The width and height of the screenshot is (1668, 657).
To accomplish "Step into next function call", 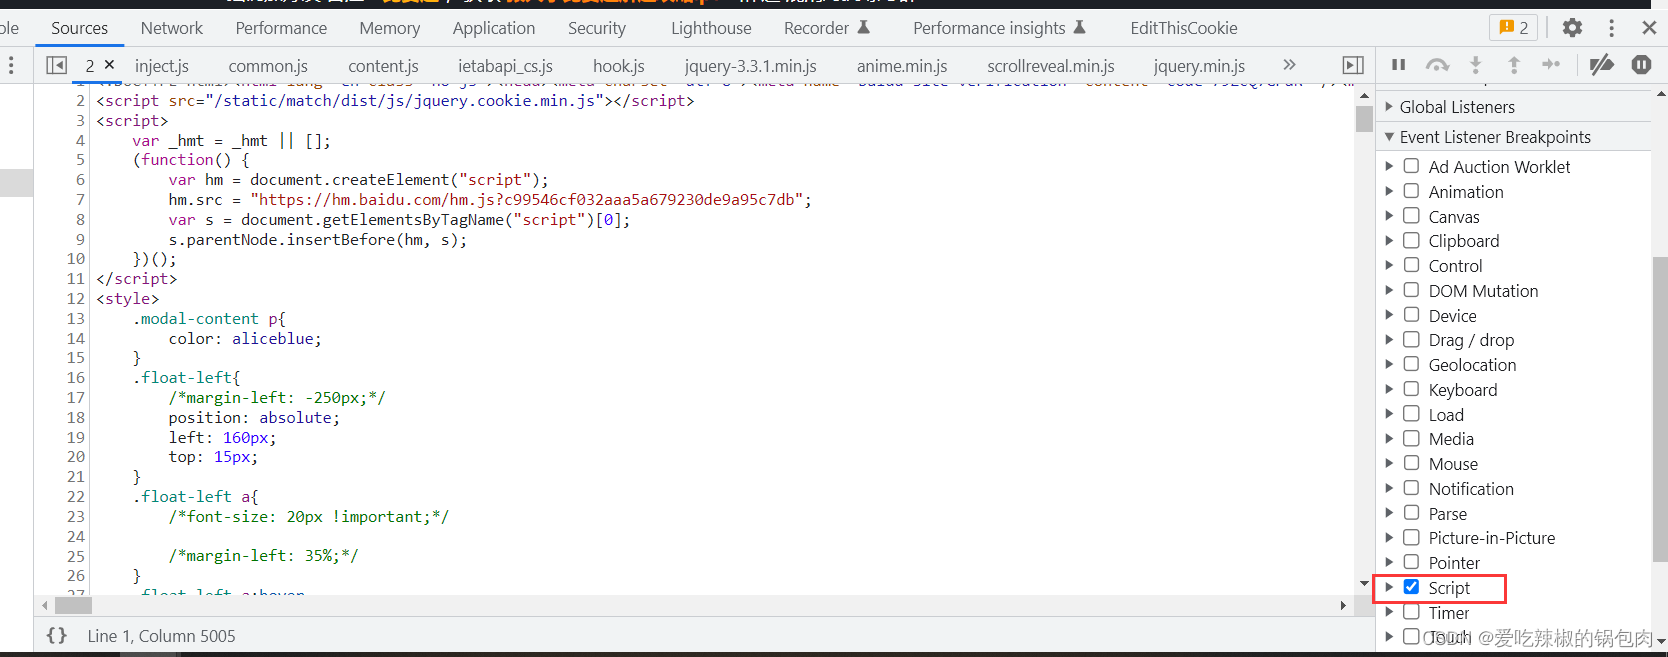I will coord(1475,65).
